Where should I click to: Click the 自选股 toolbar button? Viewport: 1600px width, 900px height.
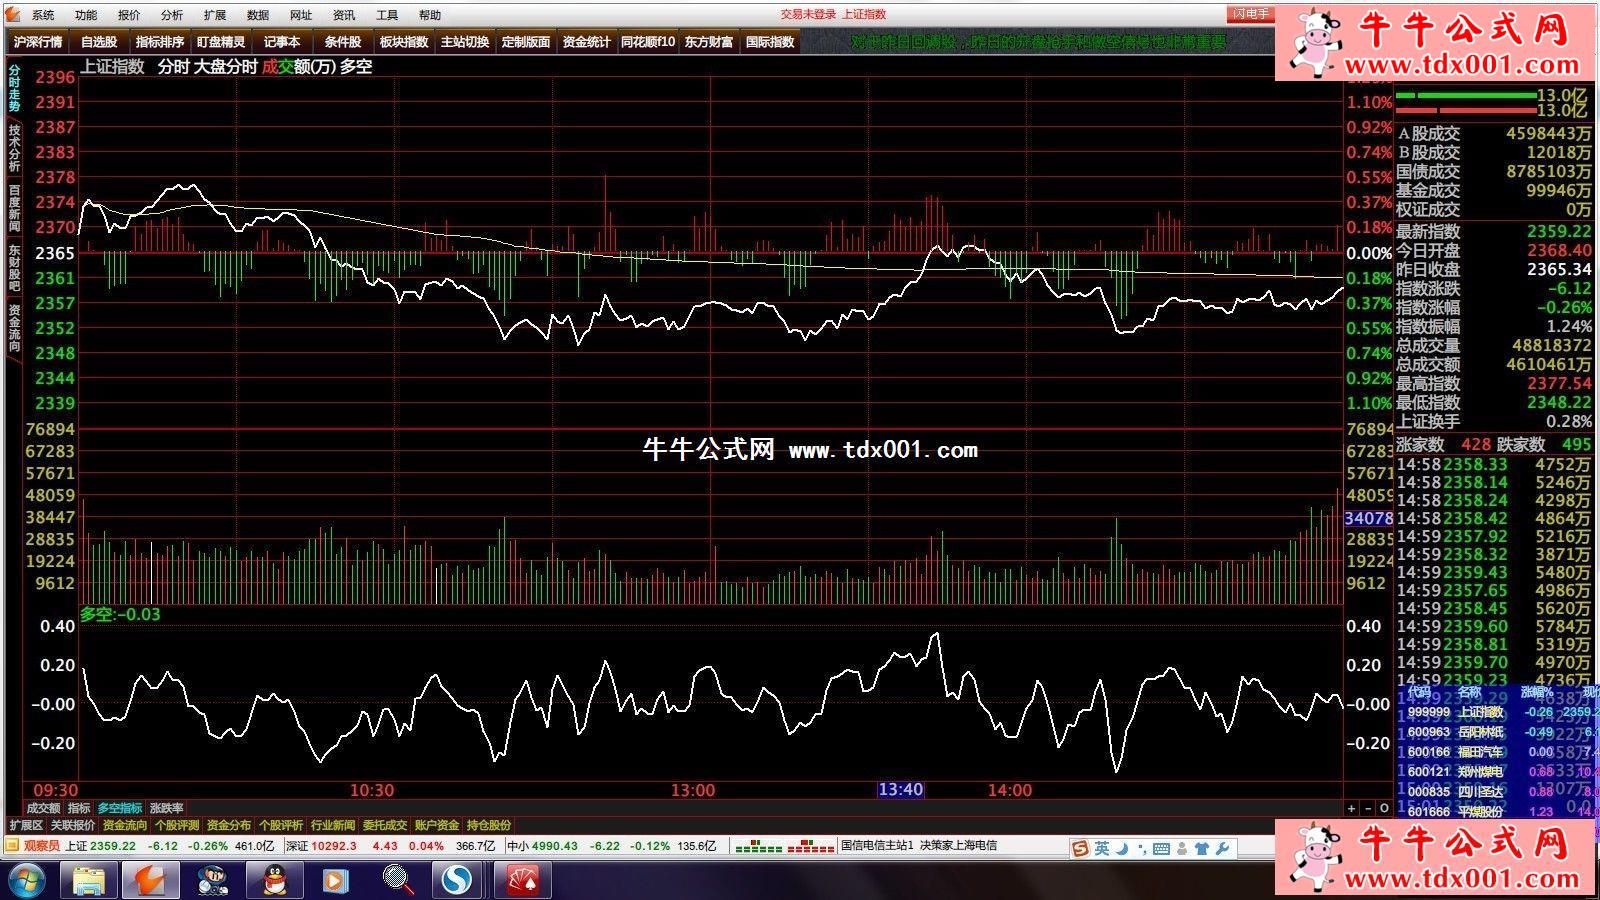(99, 42)
